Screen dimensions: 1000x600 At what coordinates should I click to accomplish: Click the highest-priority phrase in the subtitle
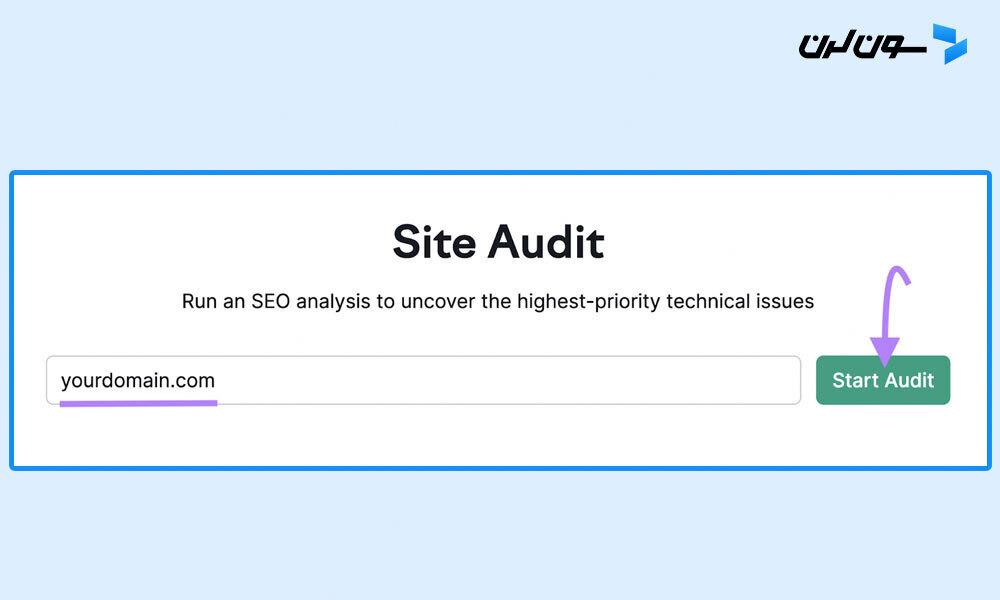[x=588, y=301]
